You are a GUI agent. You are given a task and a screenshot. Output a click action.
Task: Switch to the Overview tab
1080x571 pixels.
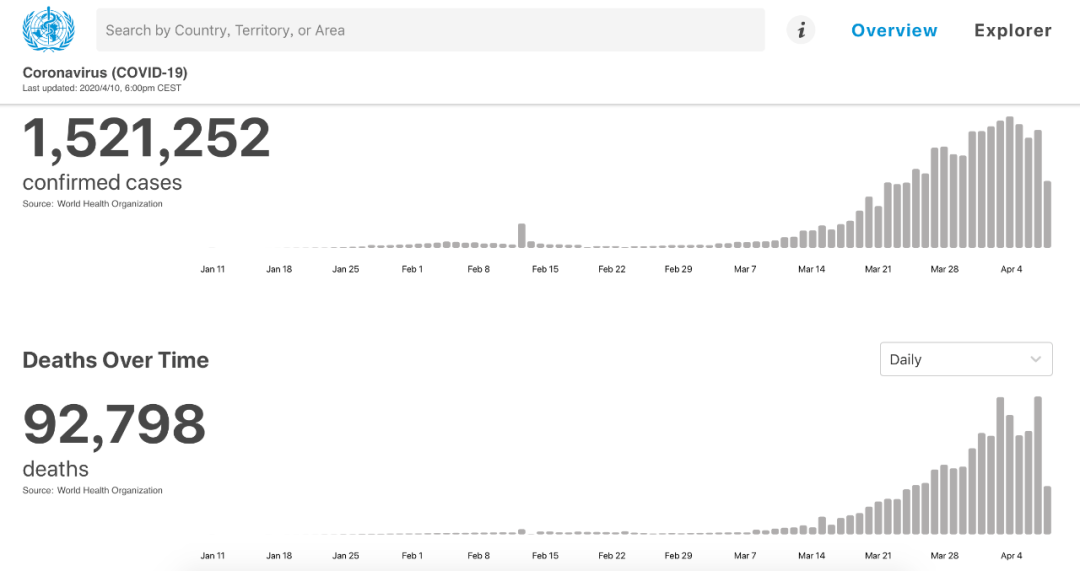(x=894, y=30)
